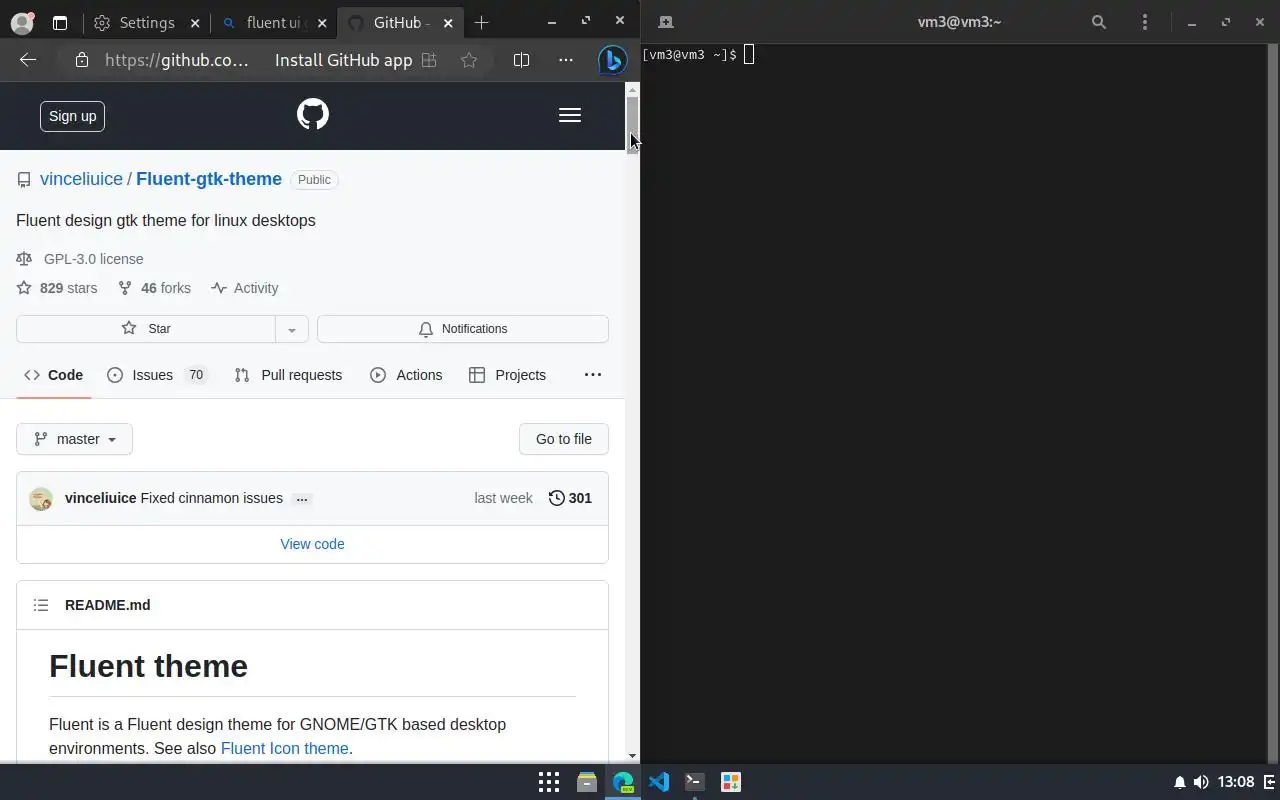This screenshot has height=800, width=1280.
Task: Click the View code link
Action: coord(312,544)
